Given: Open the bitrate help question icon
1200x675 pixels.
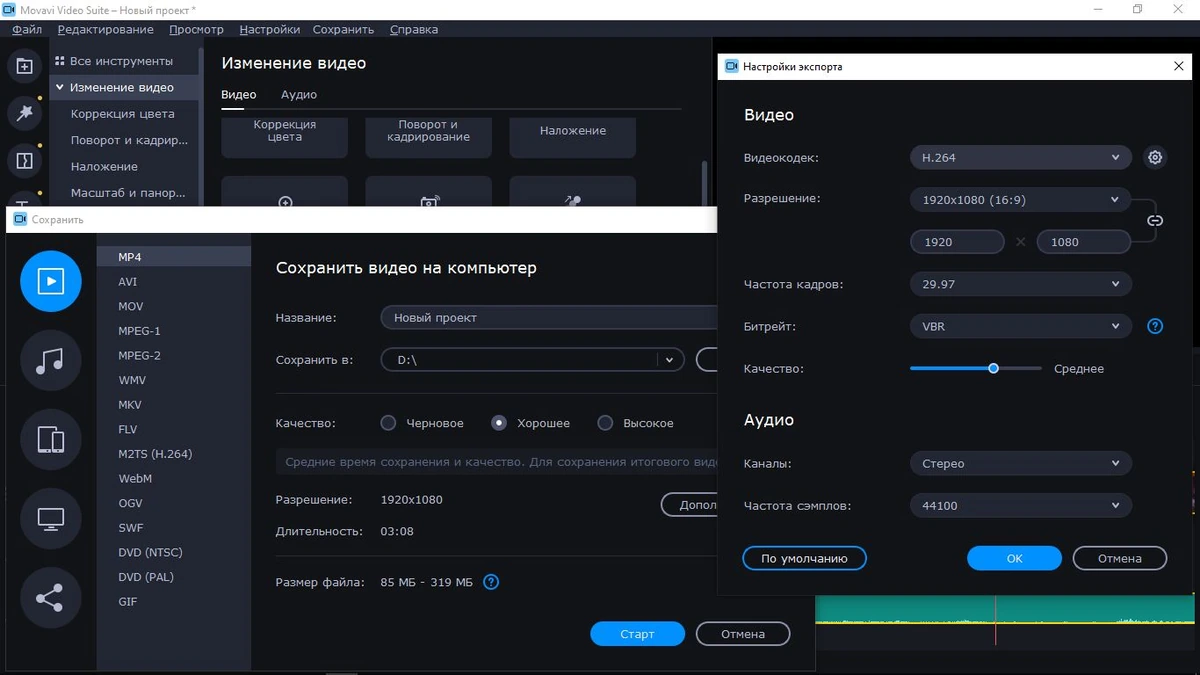Looking at the screenshot, I should point(1155,326).
